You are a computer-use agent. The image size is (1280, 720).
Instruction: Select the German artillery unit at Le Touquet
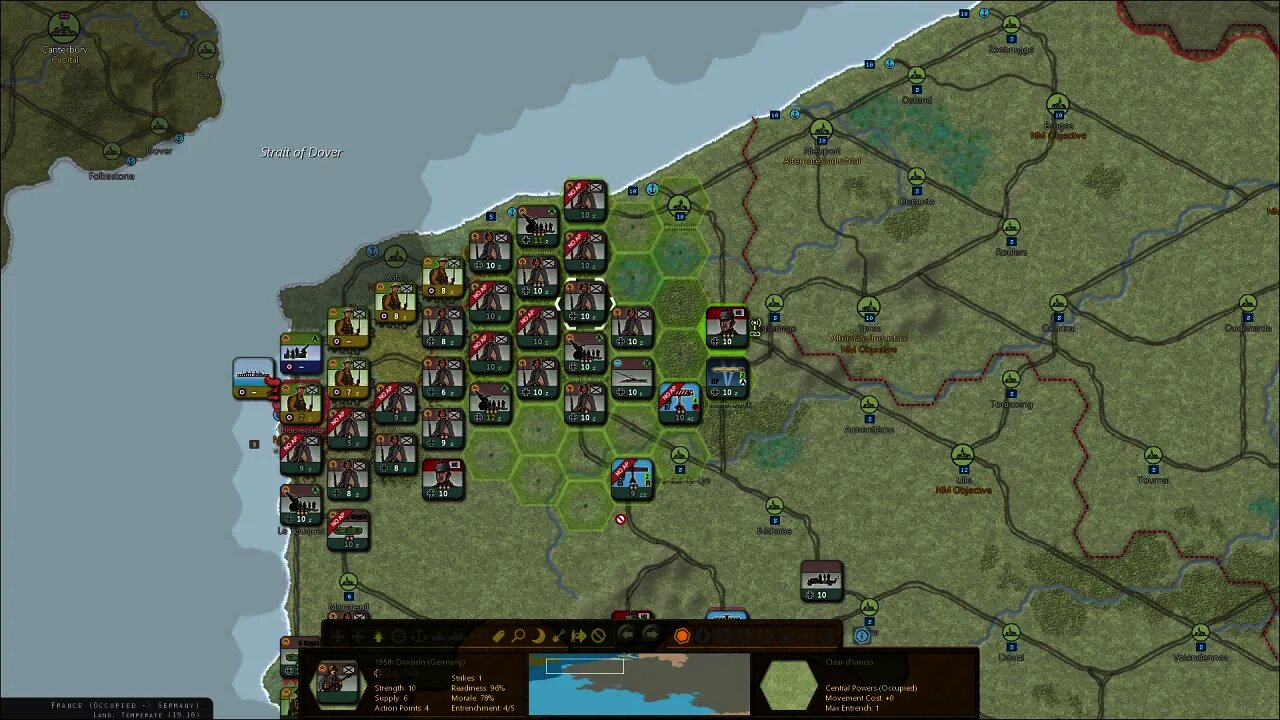click(300, 505)
